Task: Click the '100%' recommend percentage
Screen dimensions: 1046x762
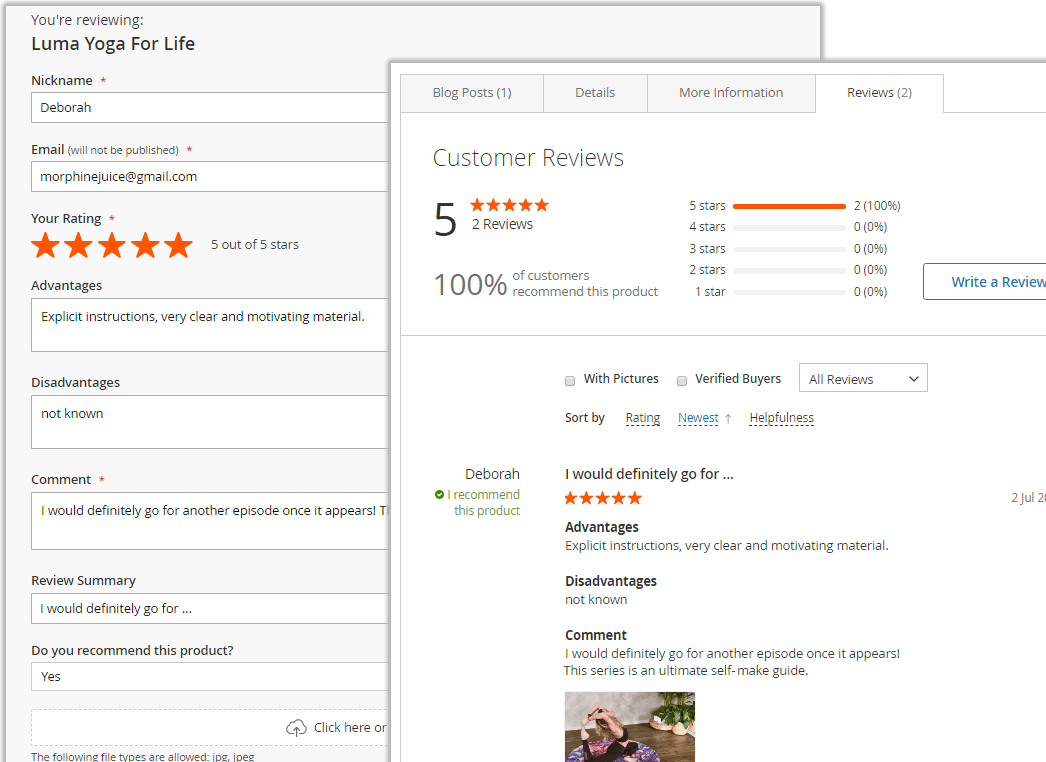Action: point(470,285)
